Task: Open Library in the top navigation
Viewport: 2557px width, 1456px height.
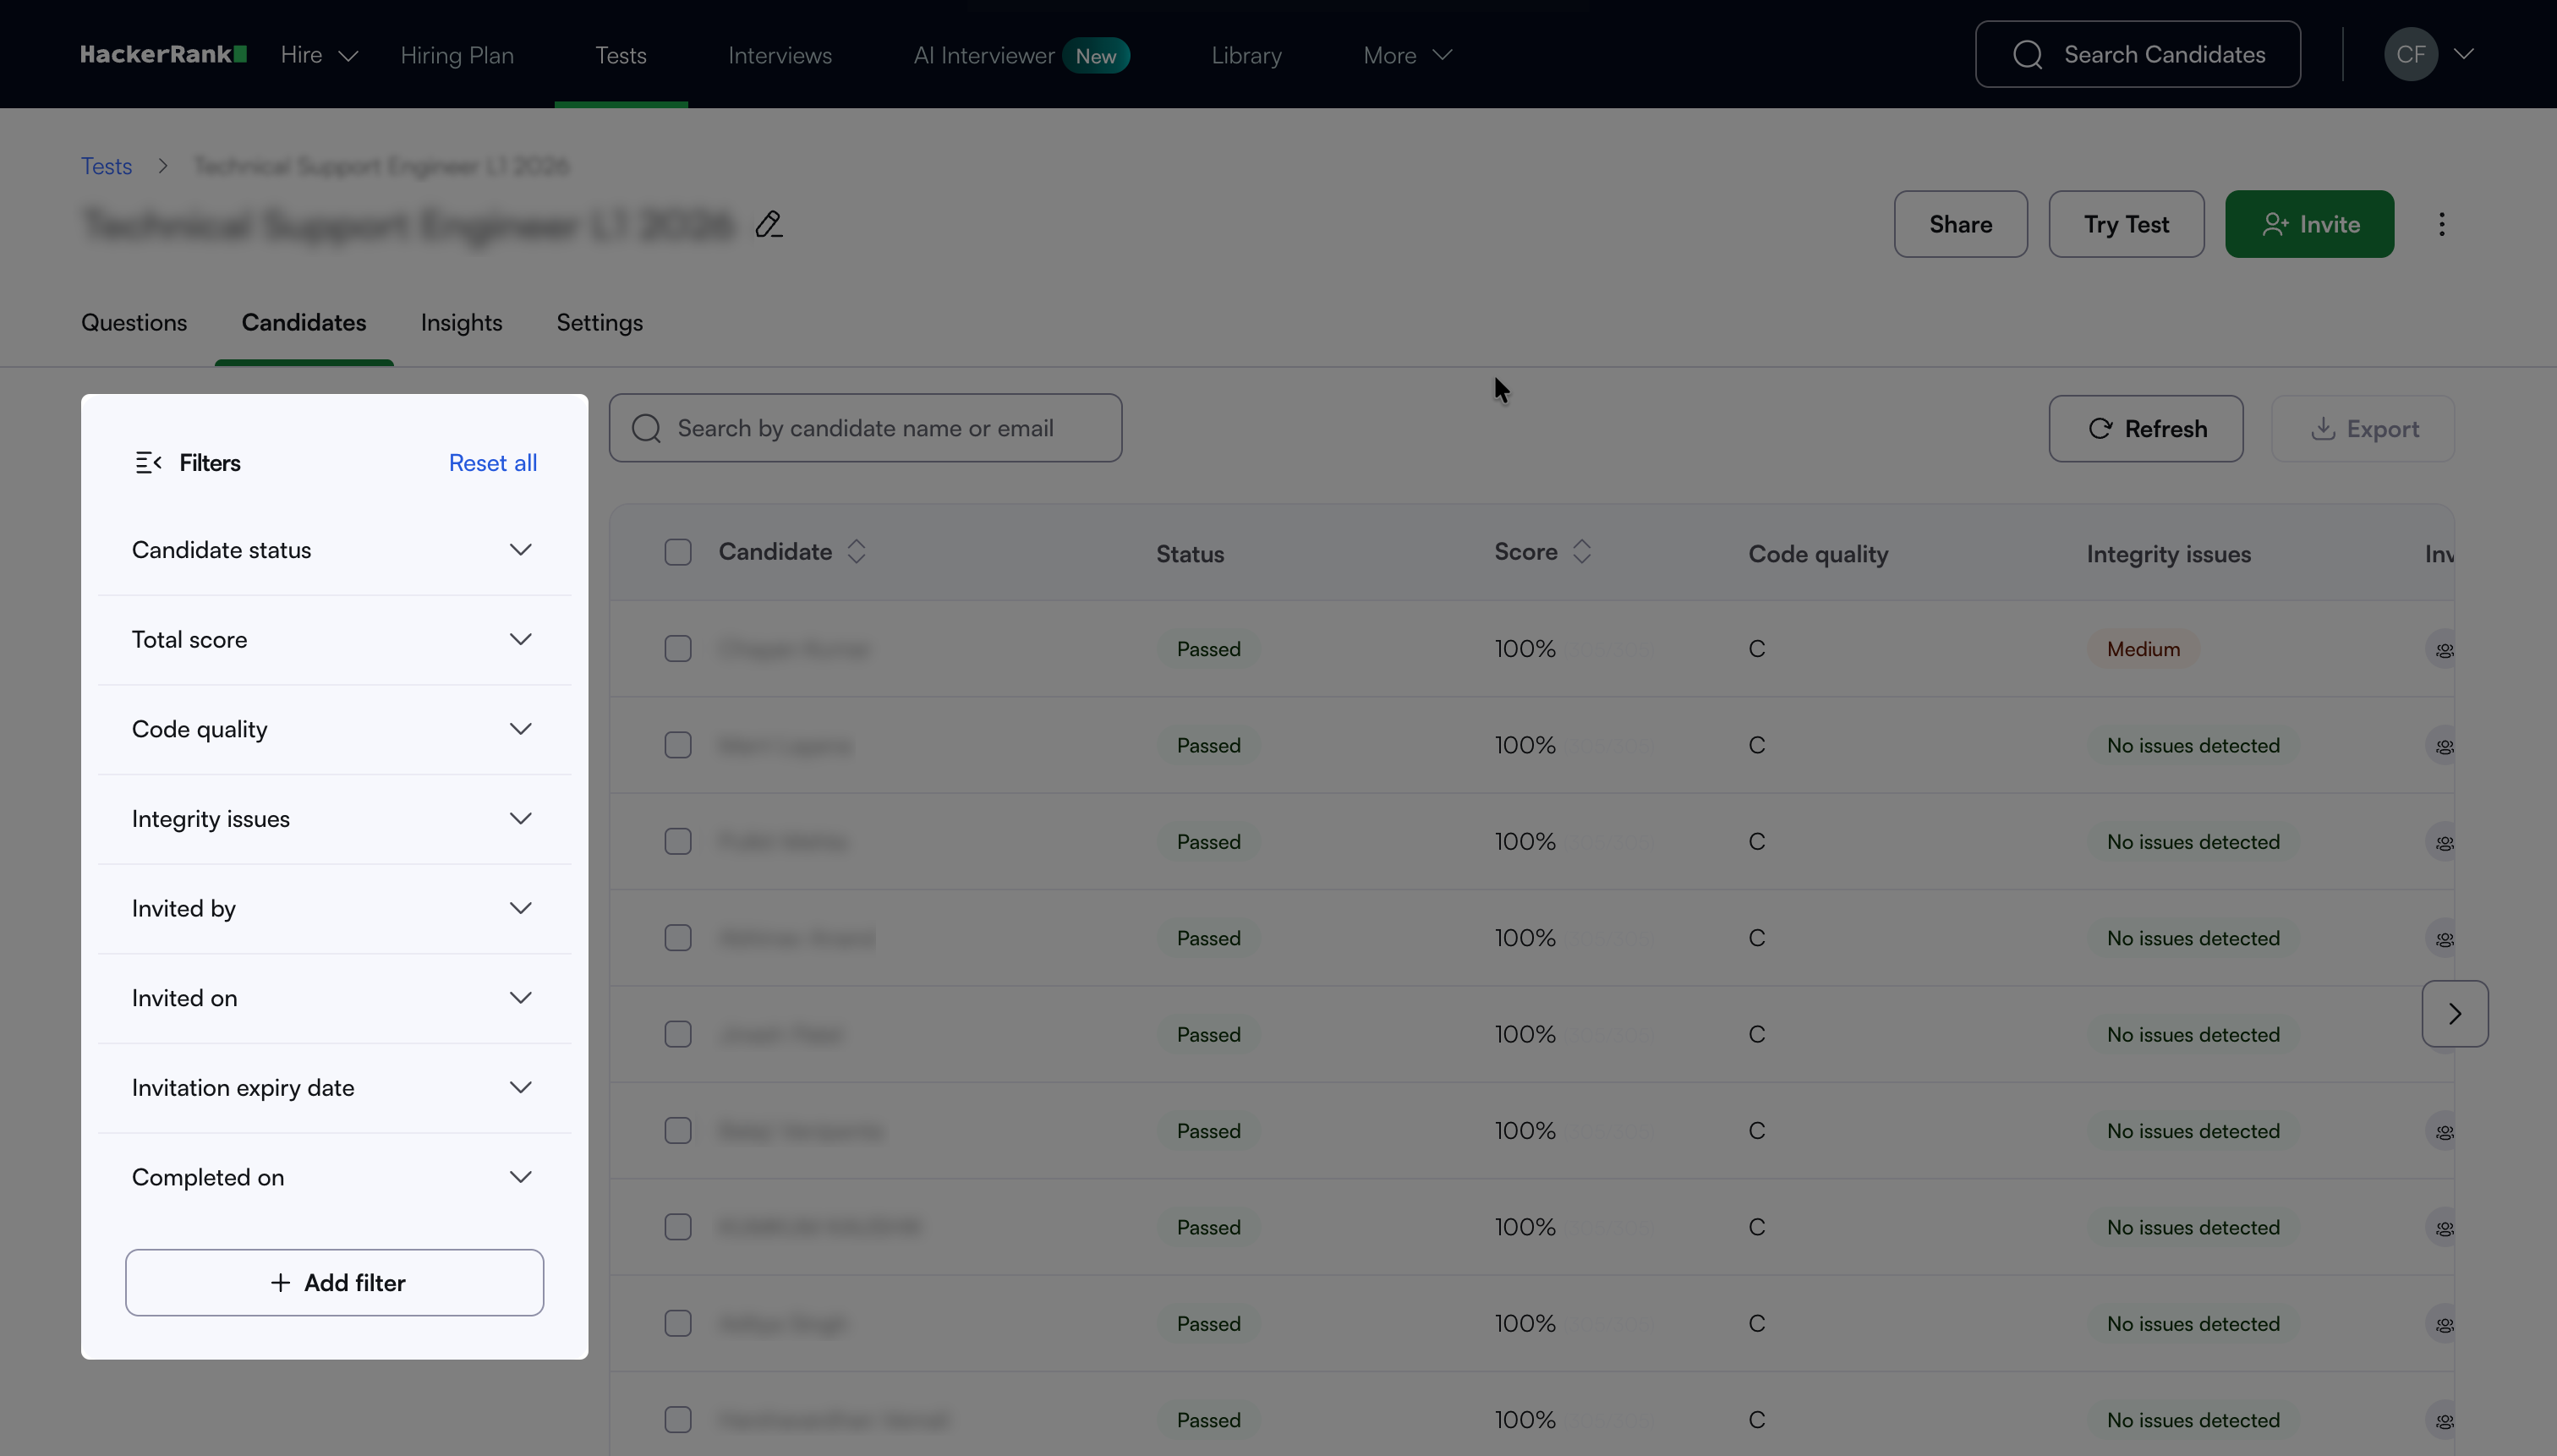Action: [1246, 55]
